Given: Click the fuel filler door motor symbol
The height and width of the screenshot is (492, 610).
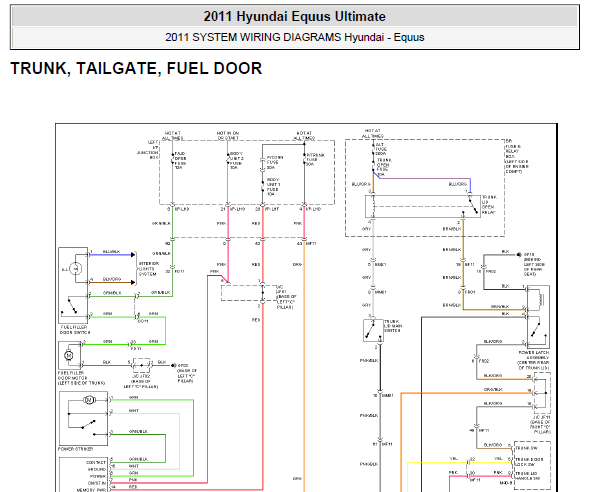Looking at the screenshot, I should (x=68, y=355).
